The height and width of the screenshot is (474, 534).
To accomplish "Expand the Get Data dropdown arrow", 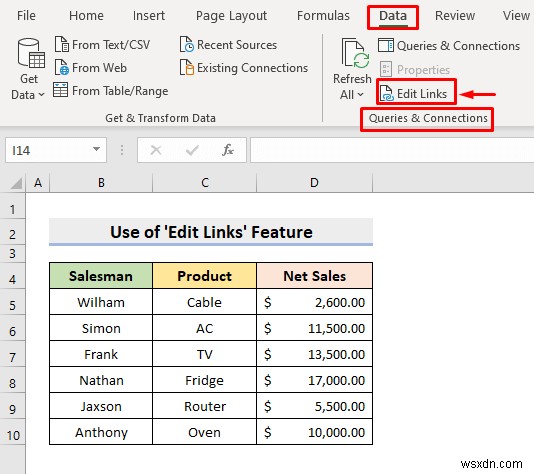I will (x=41, y=95).
